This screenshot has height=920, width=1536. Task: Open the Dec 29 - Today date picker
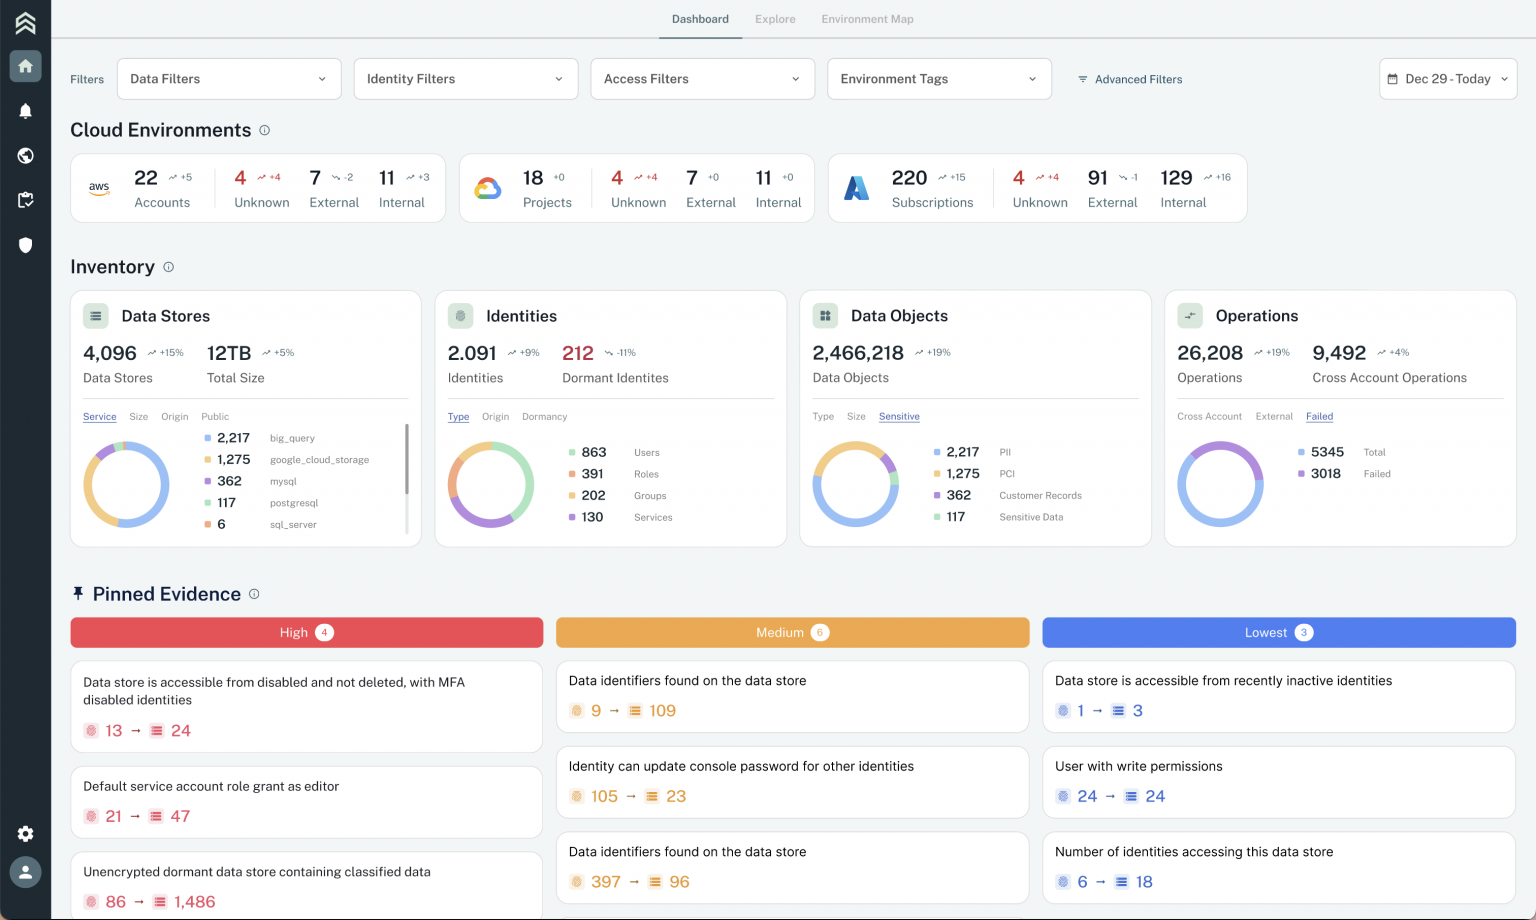(x=1447, y=79)
